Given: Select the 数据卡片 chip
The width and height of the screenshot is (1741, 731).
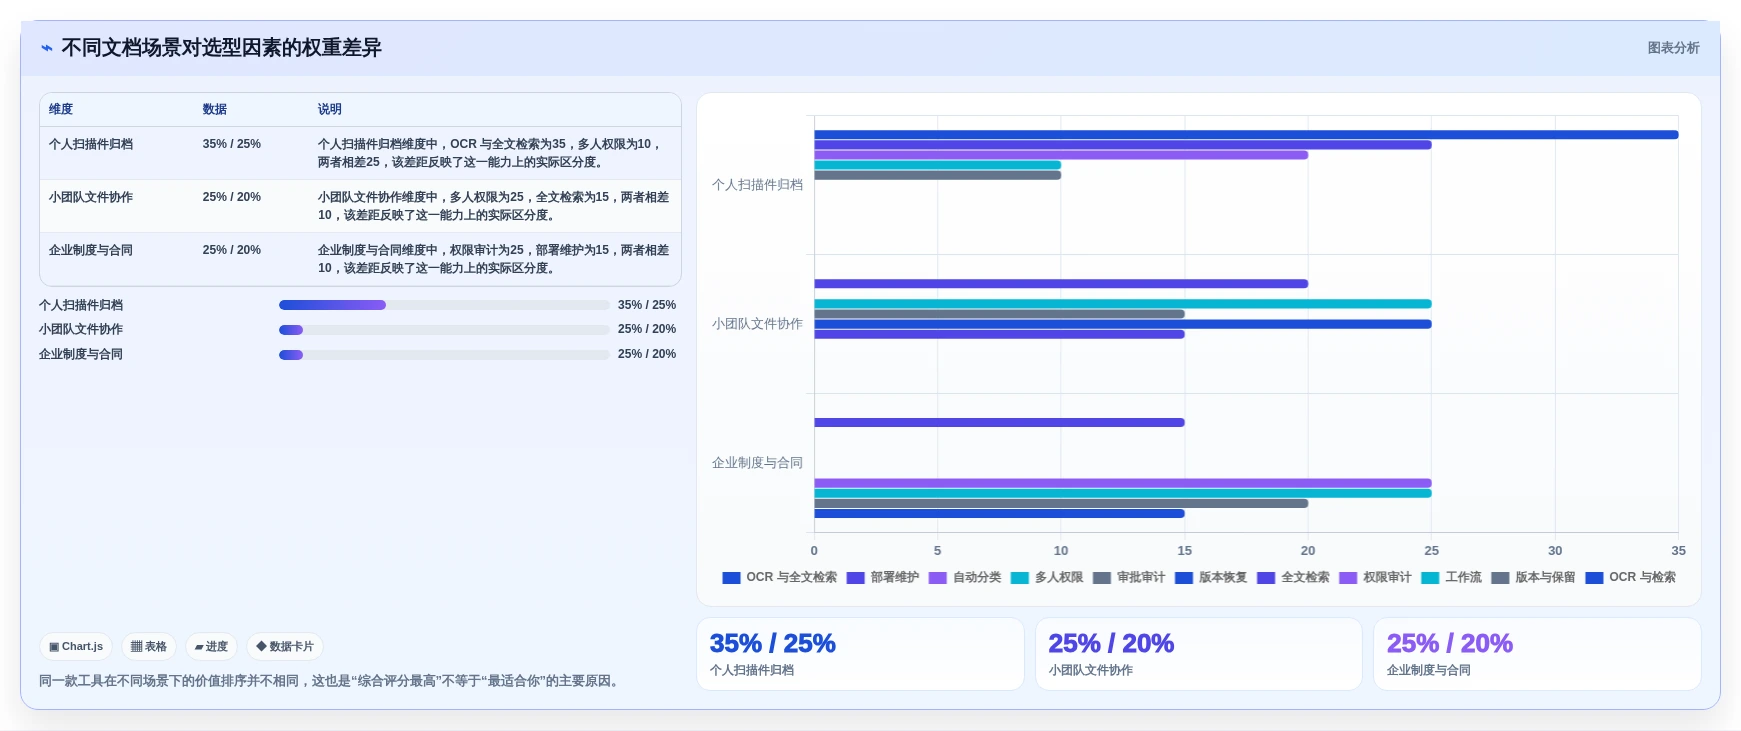Looking at the screenshot, I should [x=285, y=647].
